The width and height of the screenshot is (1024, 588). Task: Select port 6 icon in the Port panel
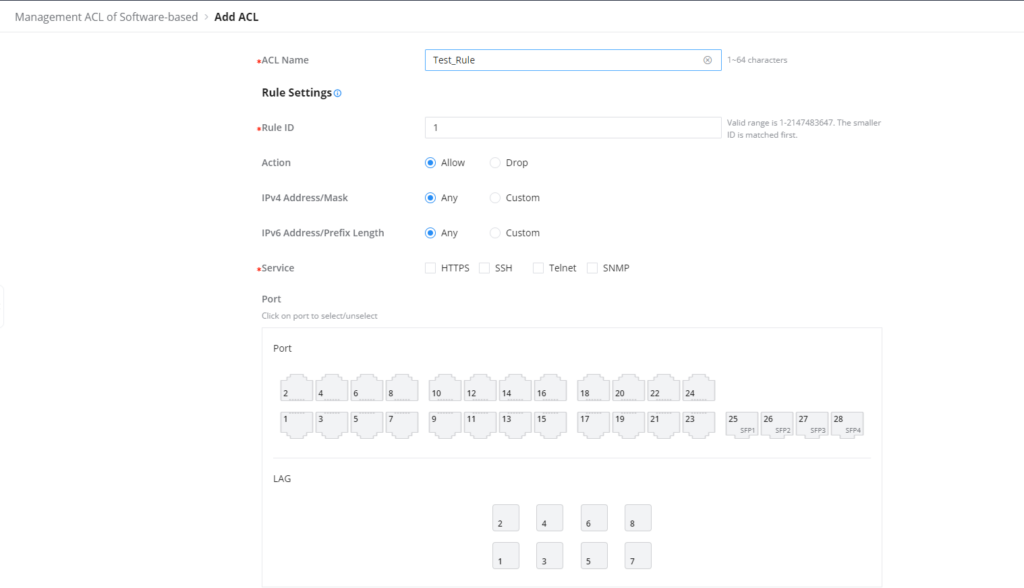click(367, 387)
